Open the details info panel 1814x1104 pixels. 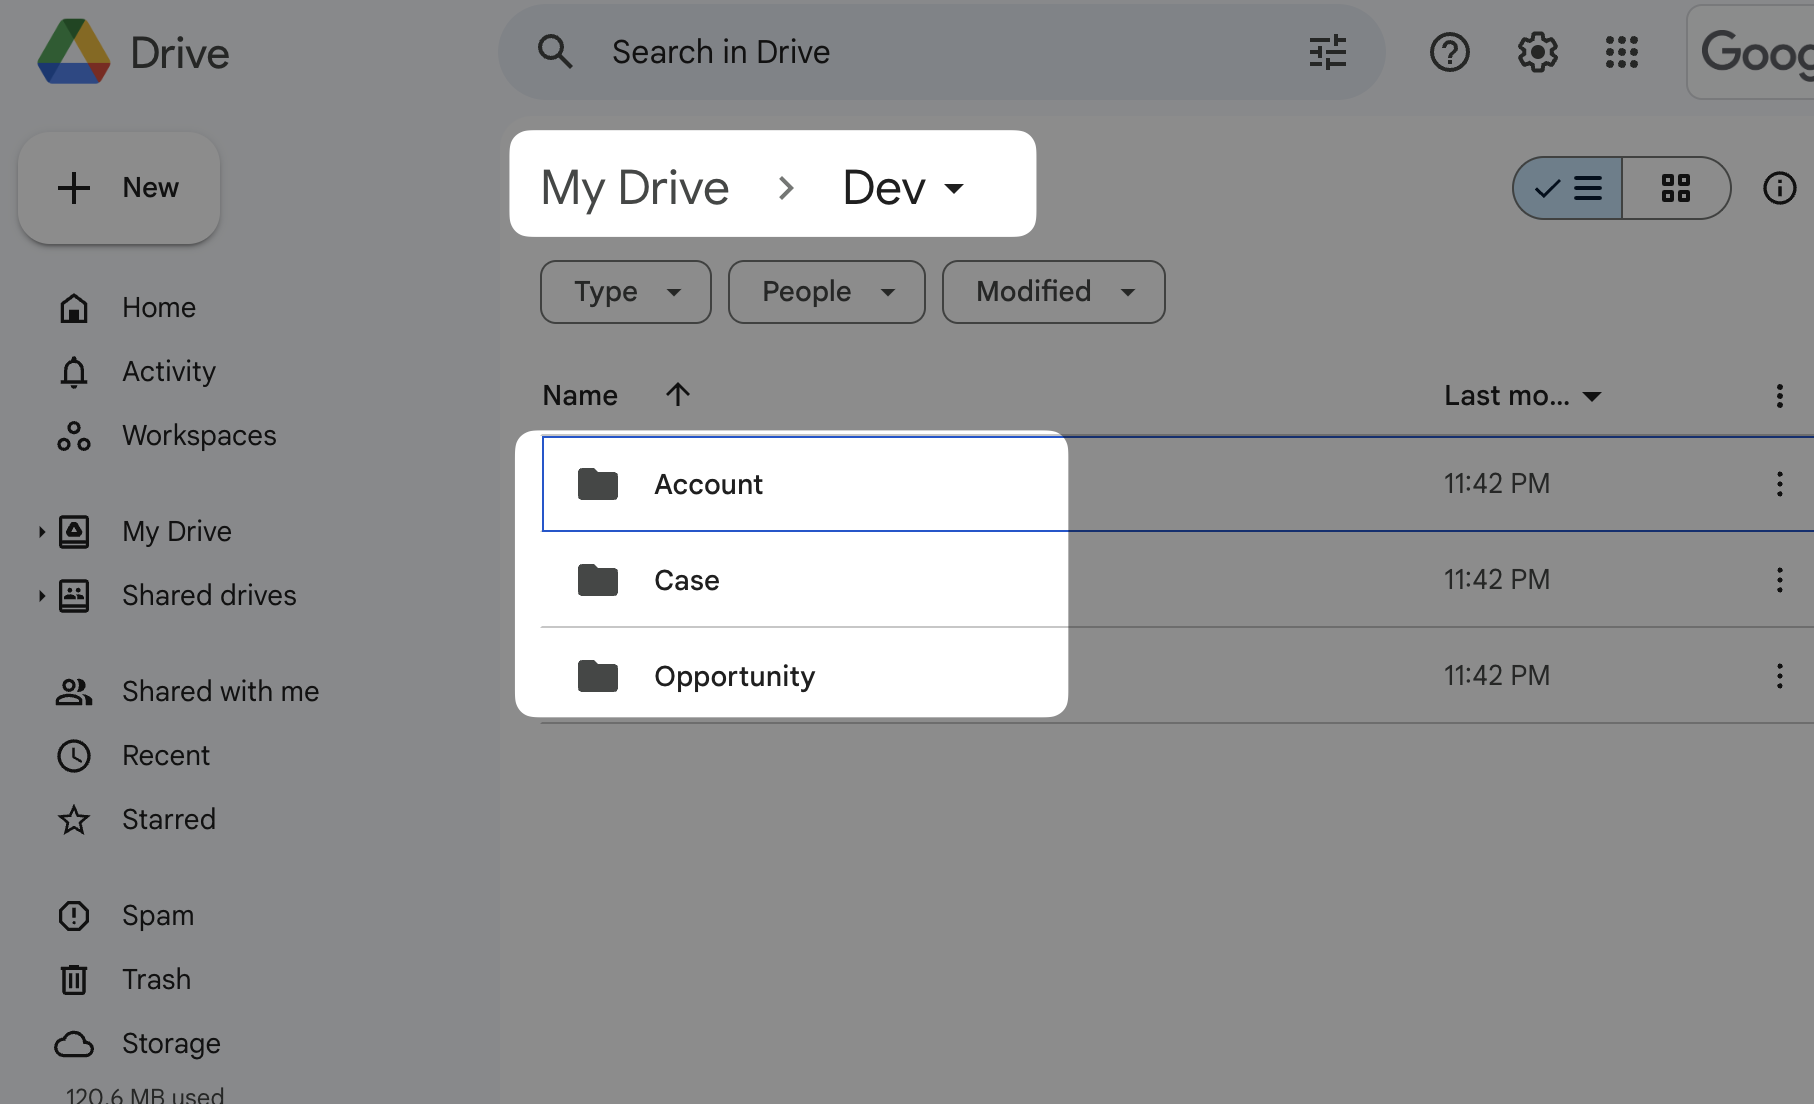(1780, 187)
